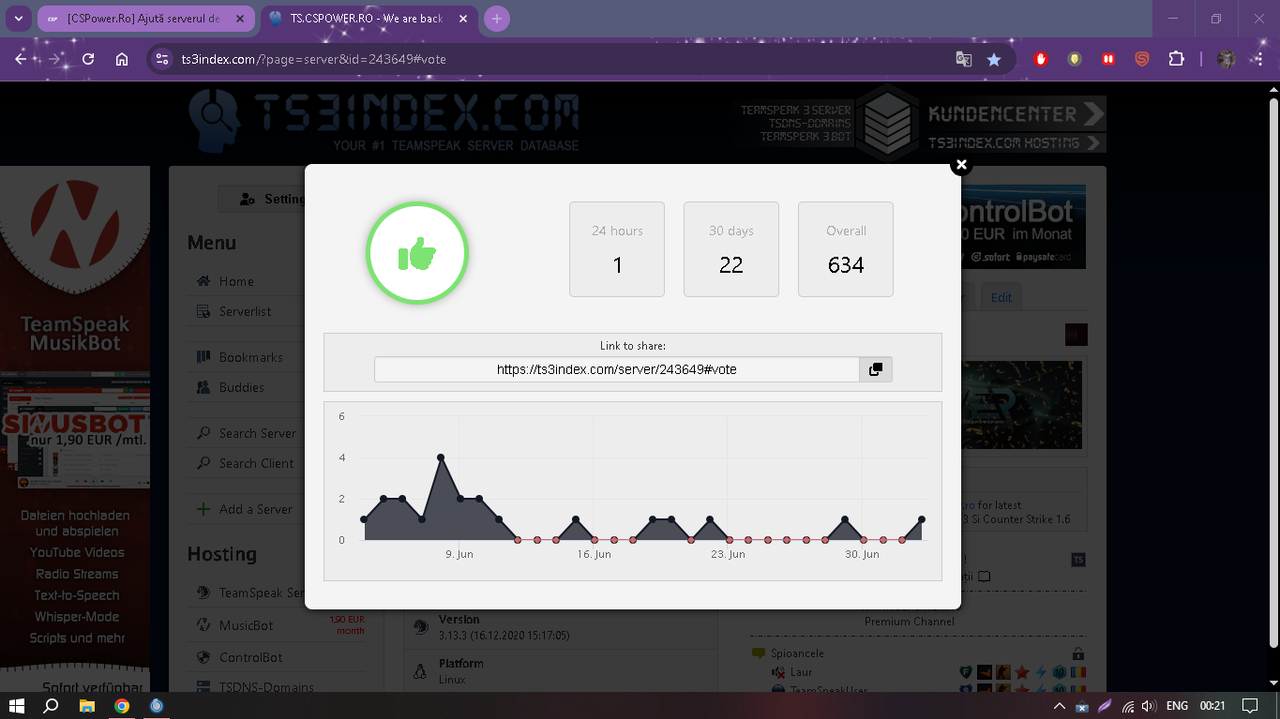The height and width of the screenshot is (719, 1280).
Task: Click the 30 days vote counter
Action: click(731, 249)
